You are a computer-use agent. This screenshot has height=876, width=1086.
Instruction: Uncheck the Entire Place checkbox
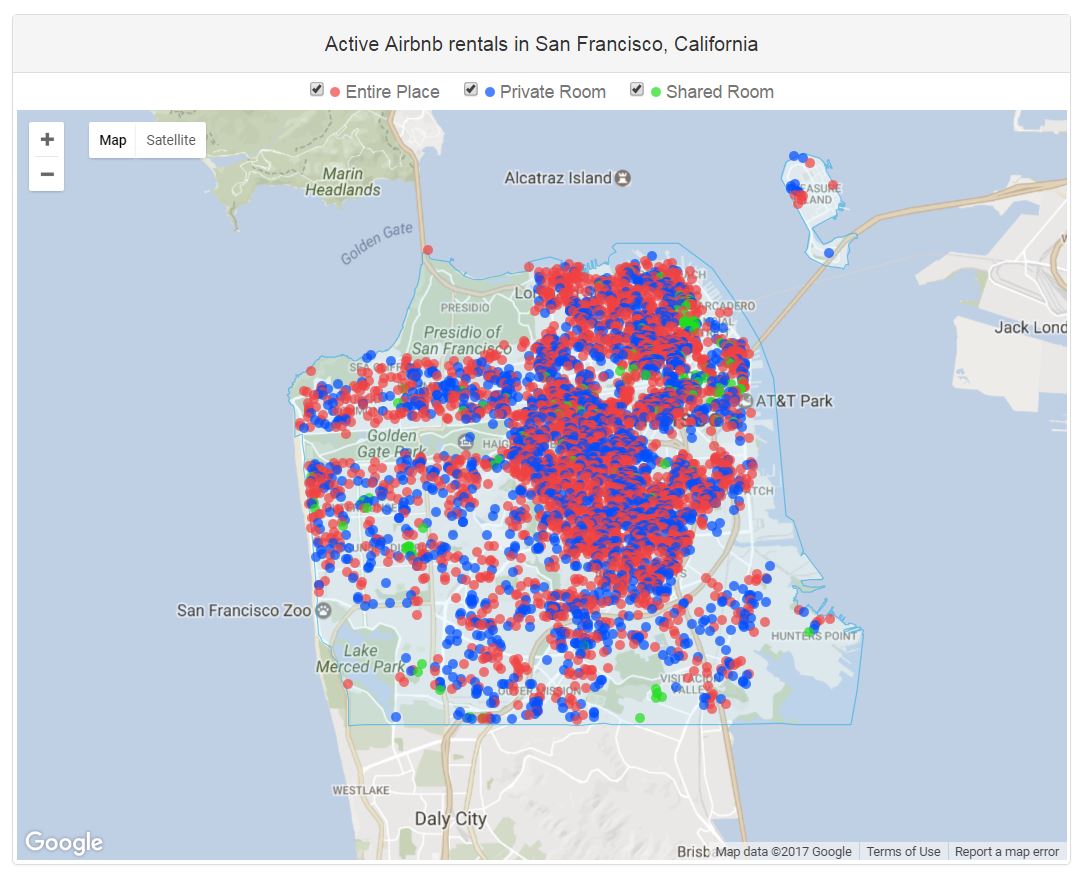[x=317, y=90]
